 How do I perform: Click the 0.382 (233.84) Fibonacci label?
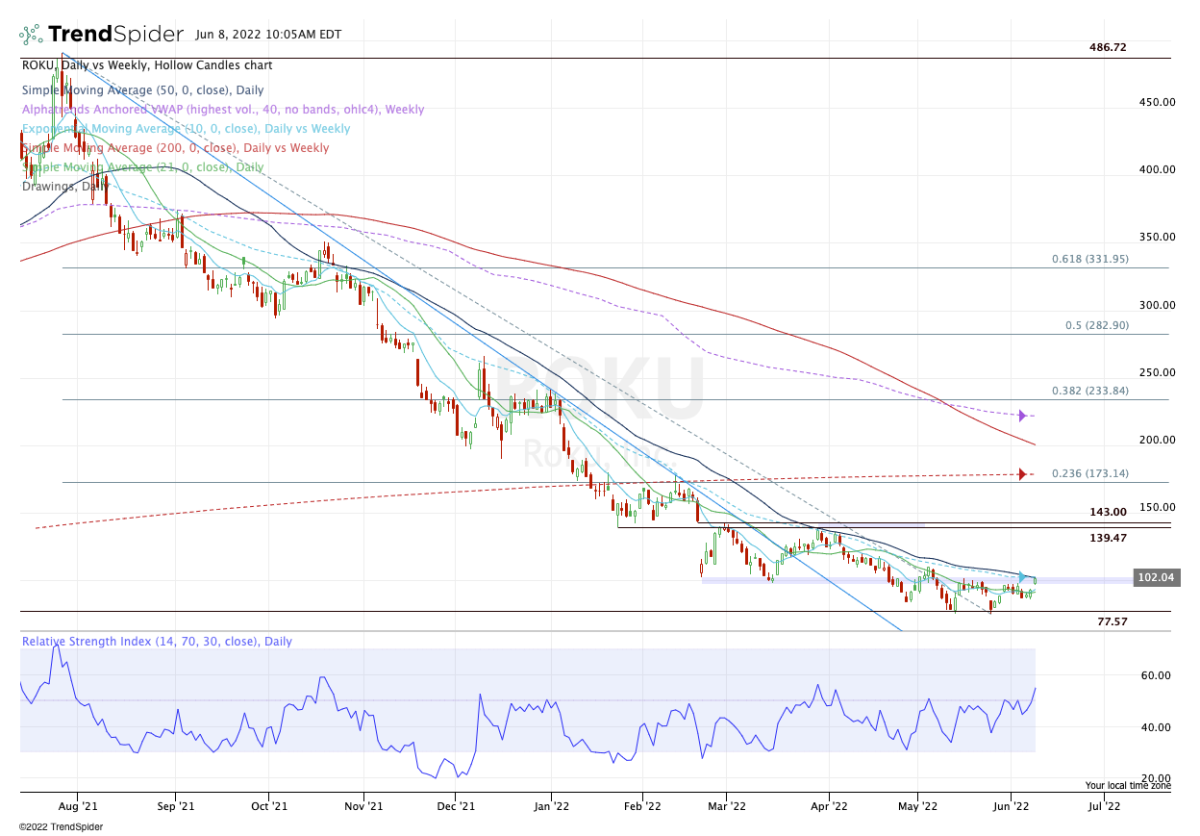tap(1090, 391)
